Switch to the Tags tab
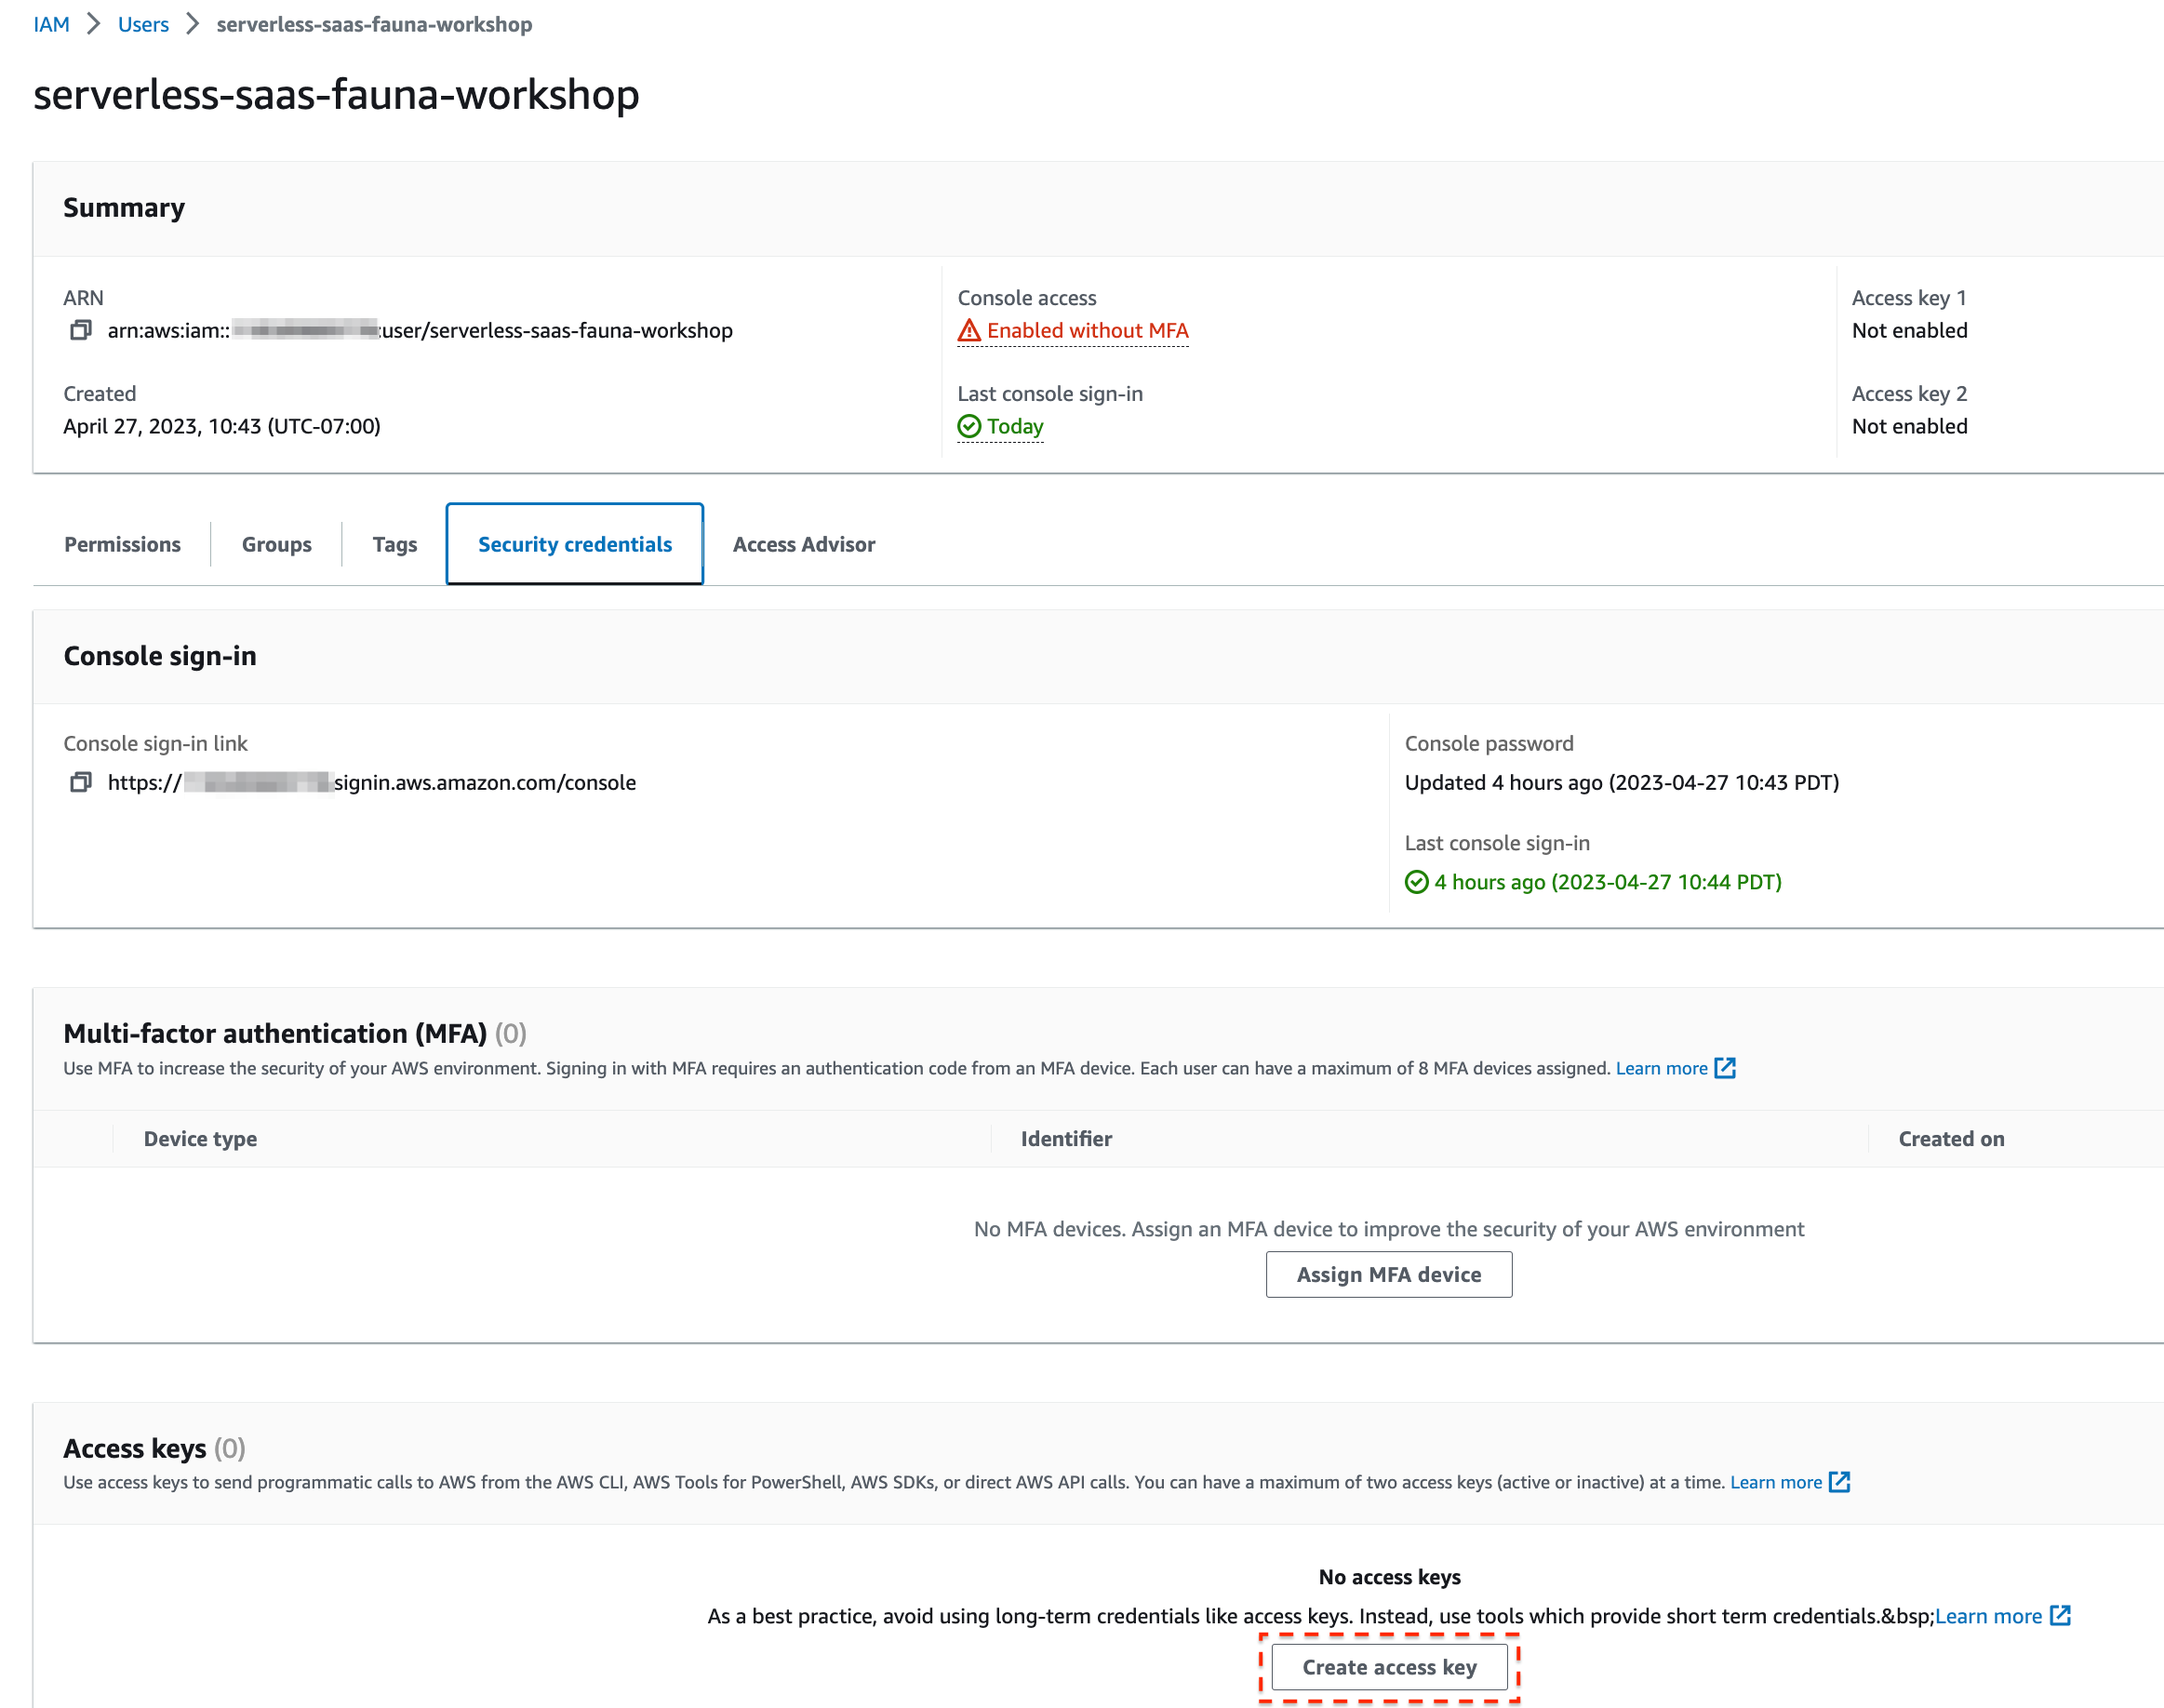This screenshot has height=1708, width=2164. coord(394,544)
